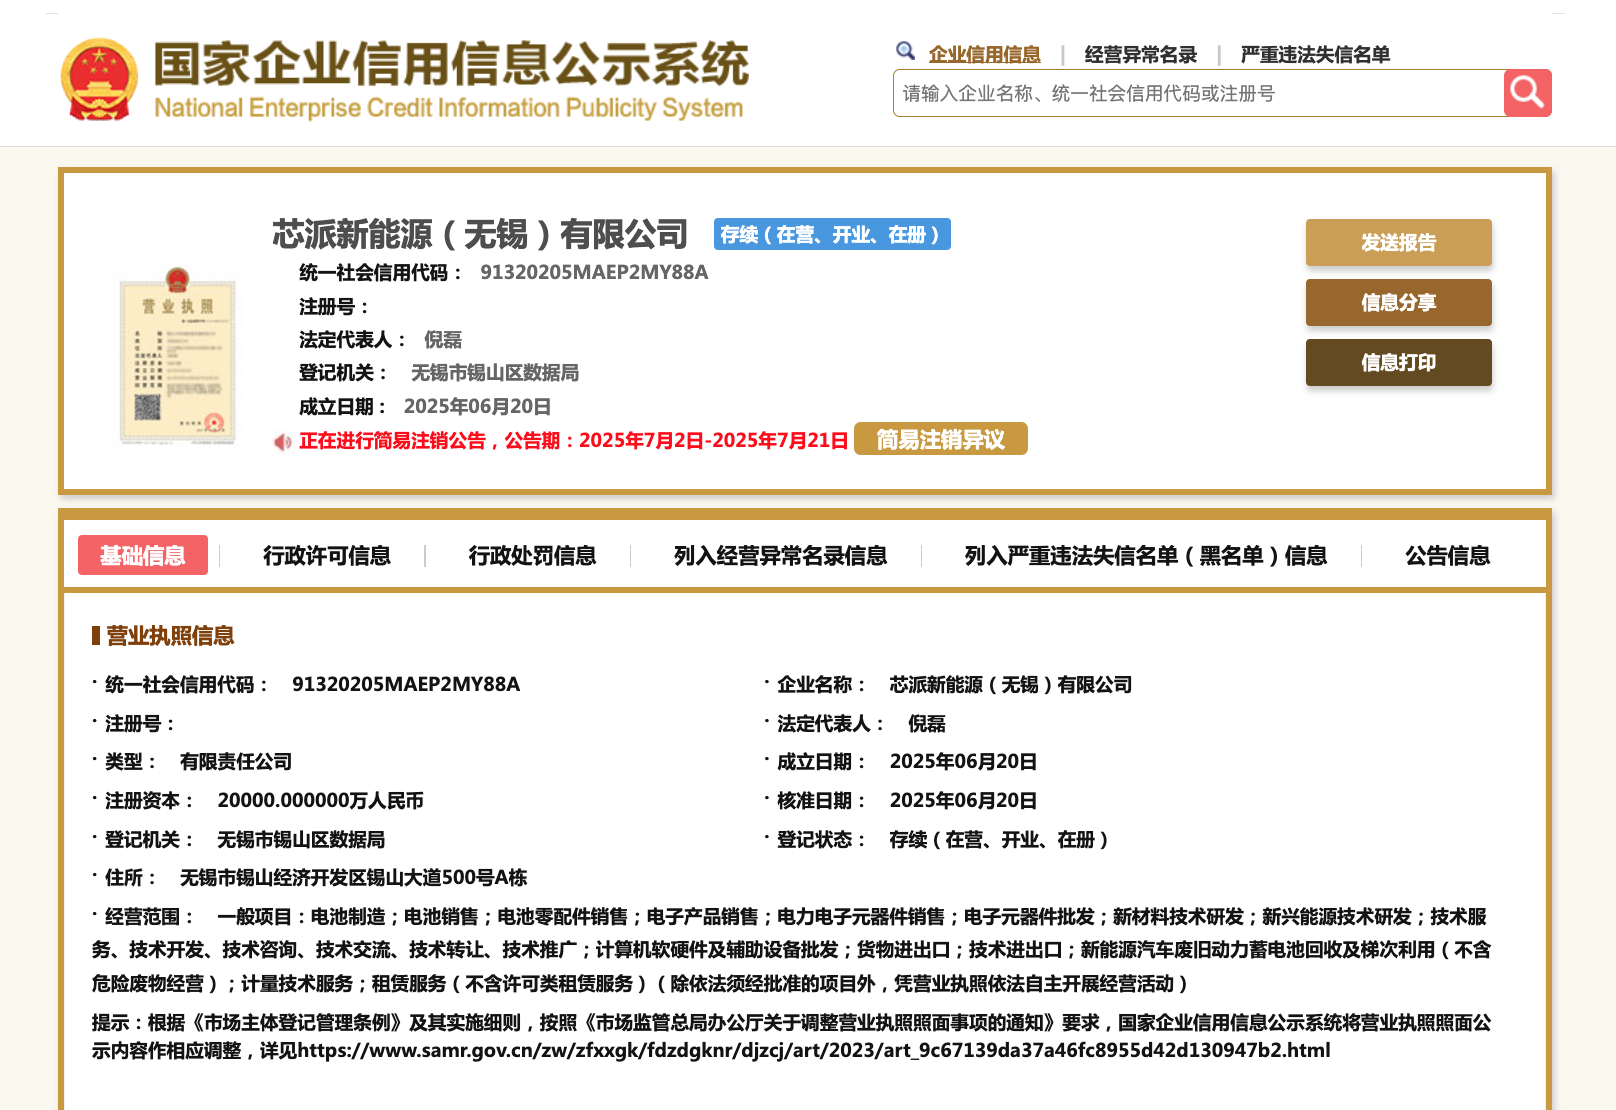Switch search to 经营异常名录

(x=1140, y=54)
